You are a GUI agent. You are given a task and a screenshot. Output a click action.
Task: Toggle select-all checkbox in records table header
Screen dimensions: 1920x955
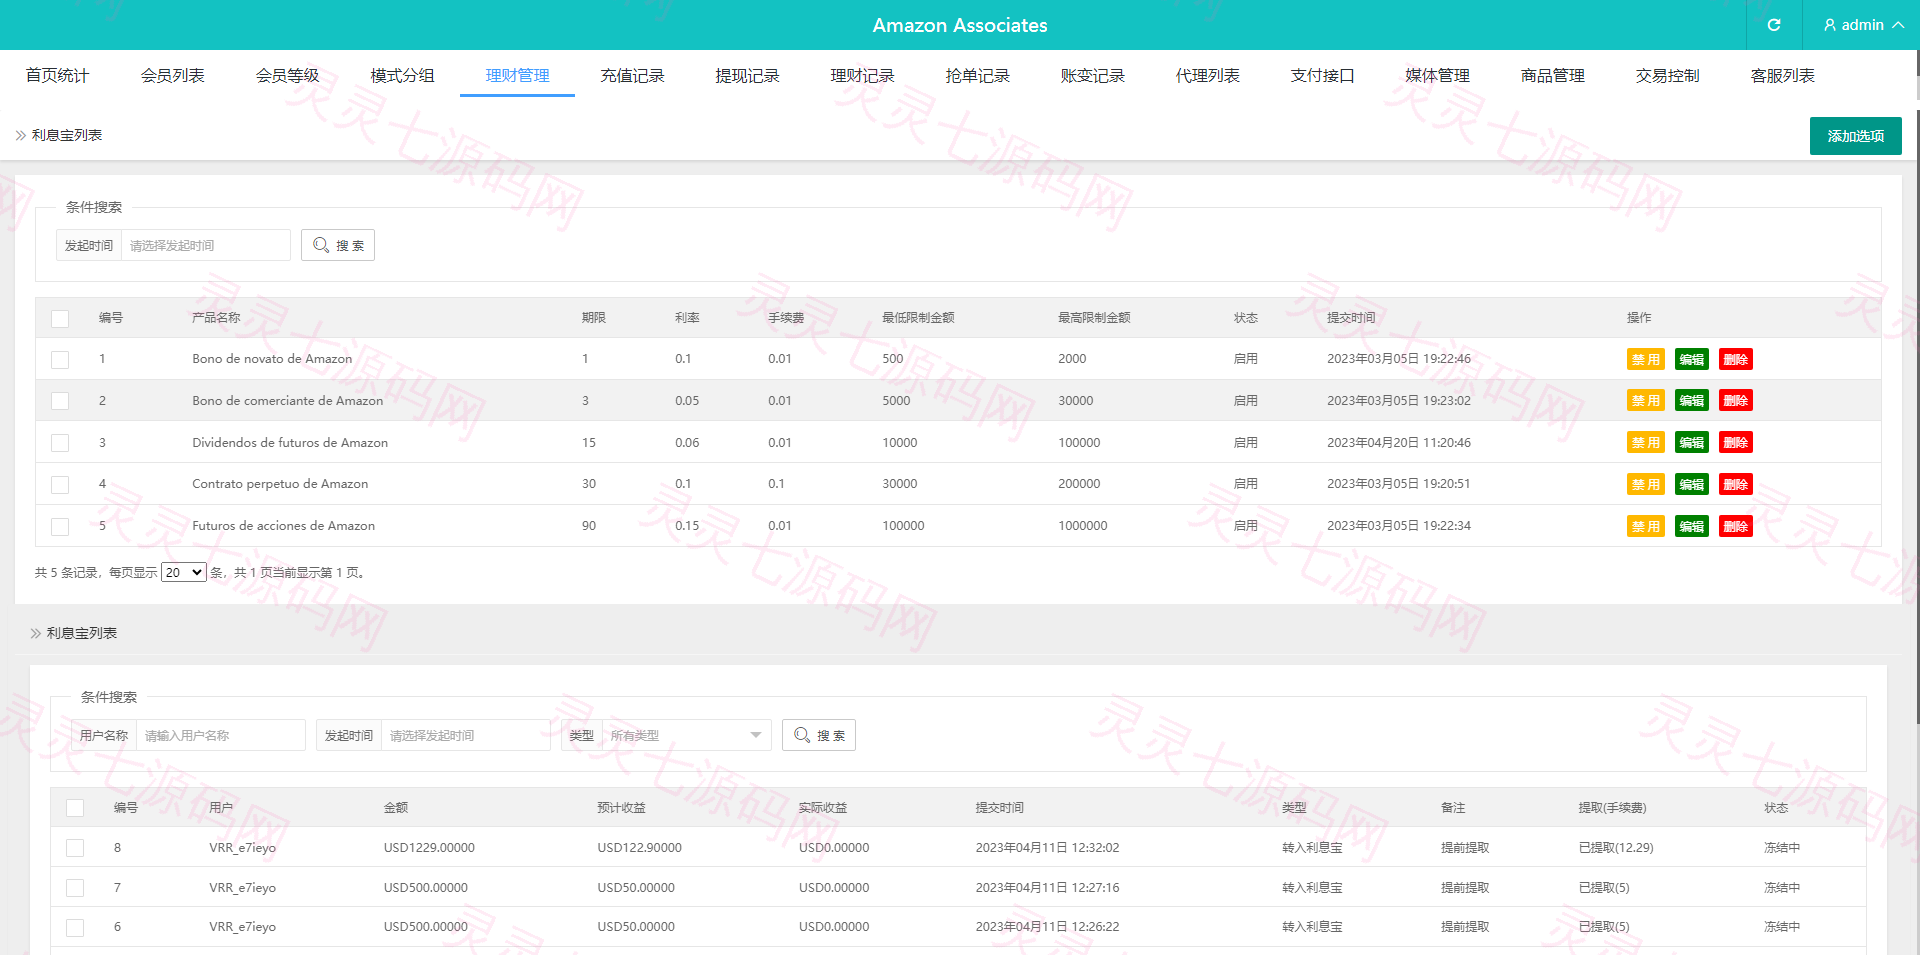[75, 808]
